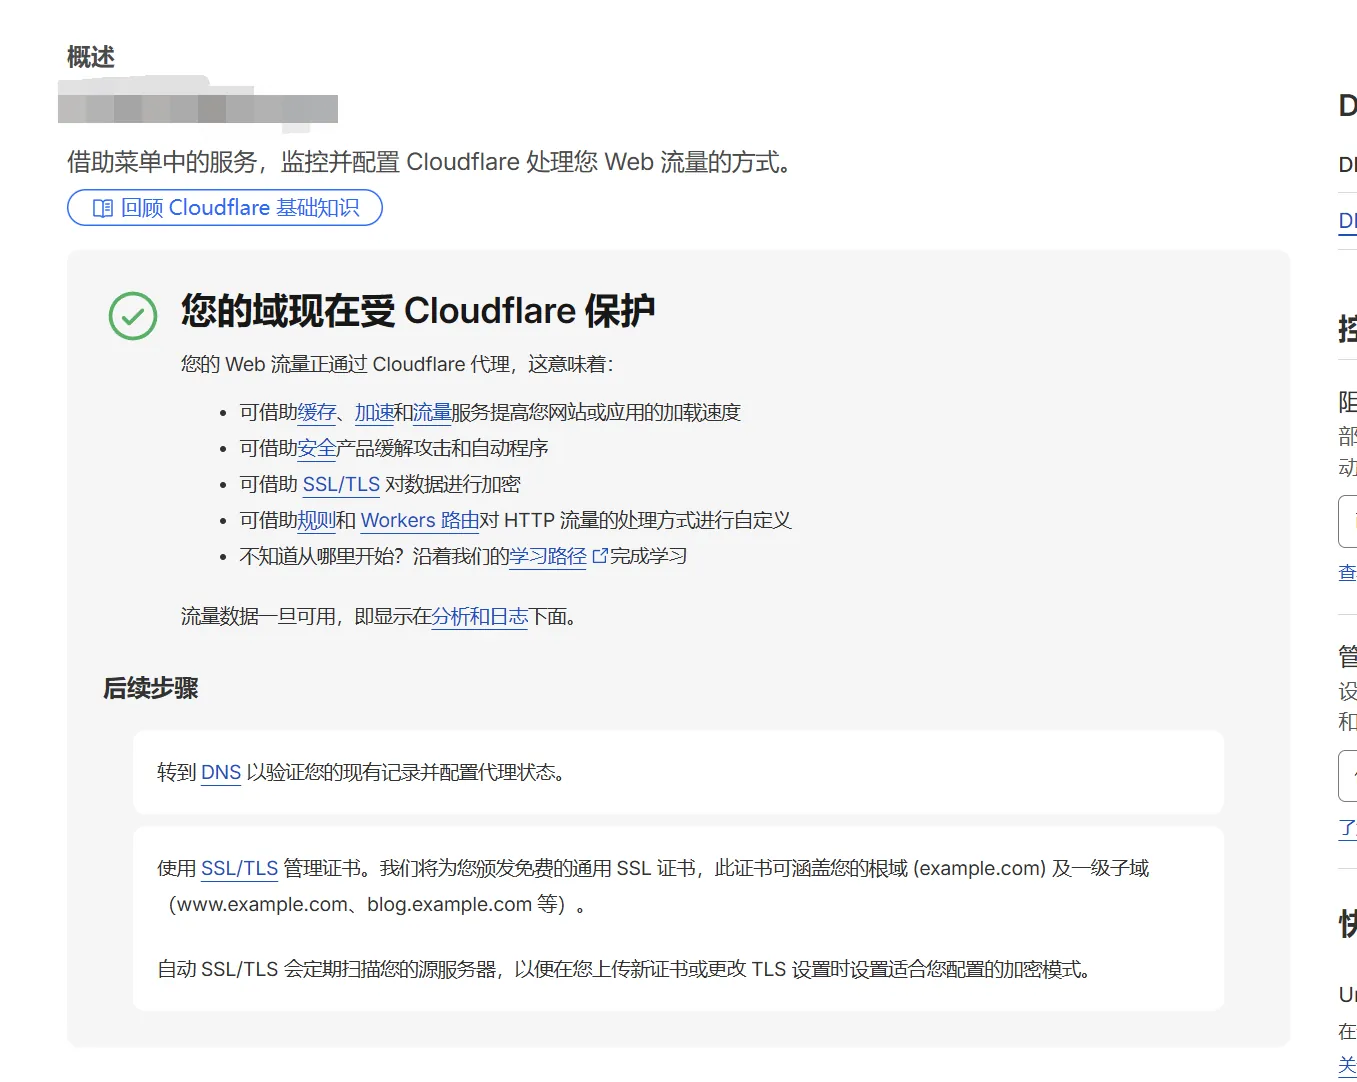1357x1082 pixels.
Task: Click the green checkmark protection status icon
Action: [133, 316]
